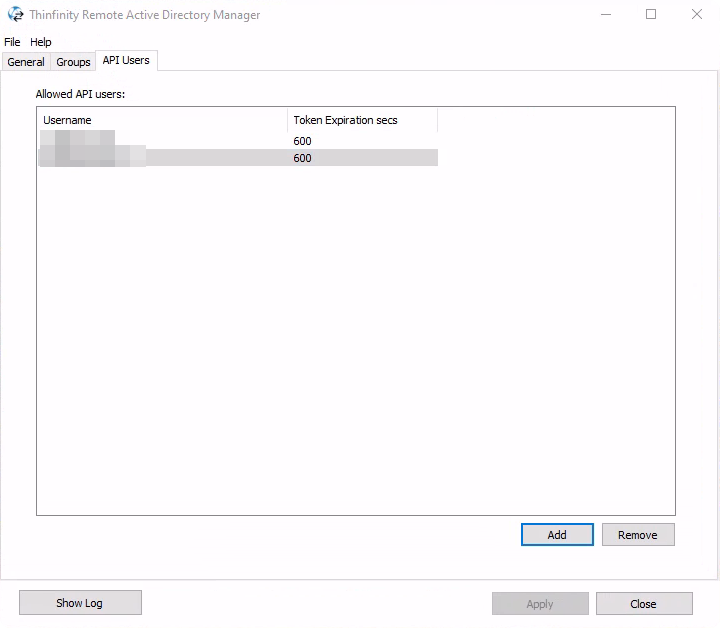Sort by the Username column header

pyautogui.click(x=162, y=120)
